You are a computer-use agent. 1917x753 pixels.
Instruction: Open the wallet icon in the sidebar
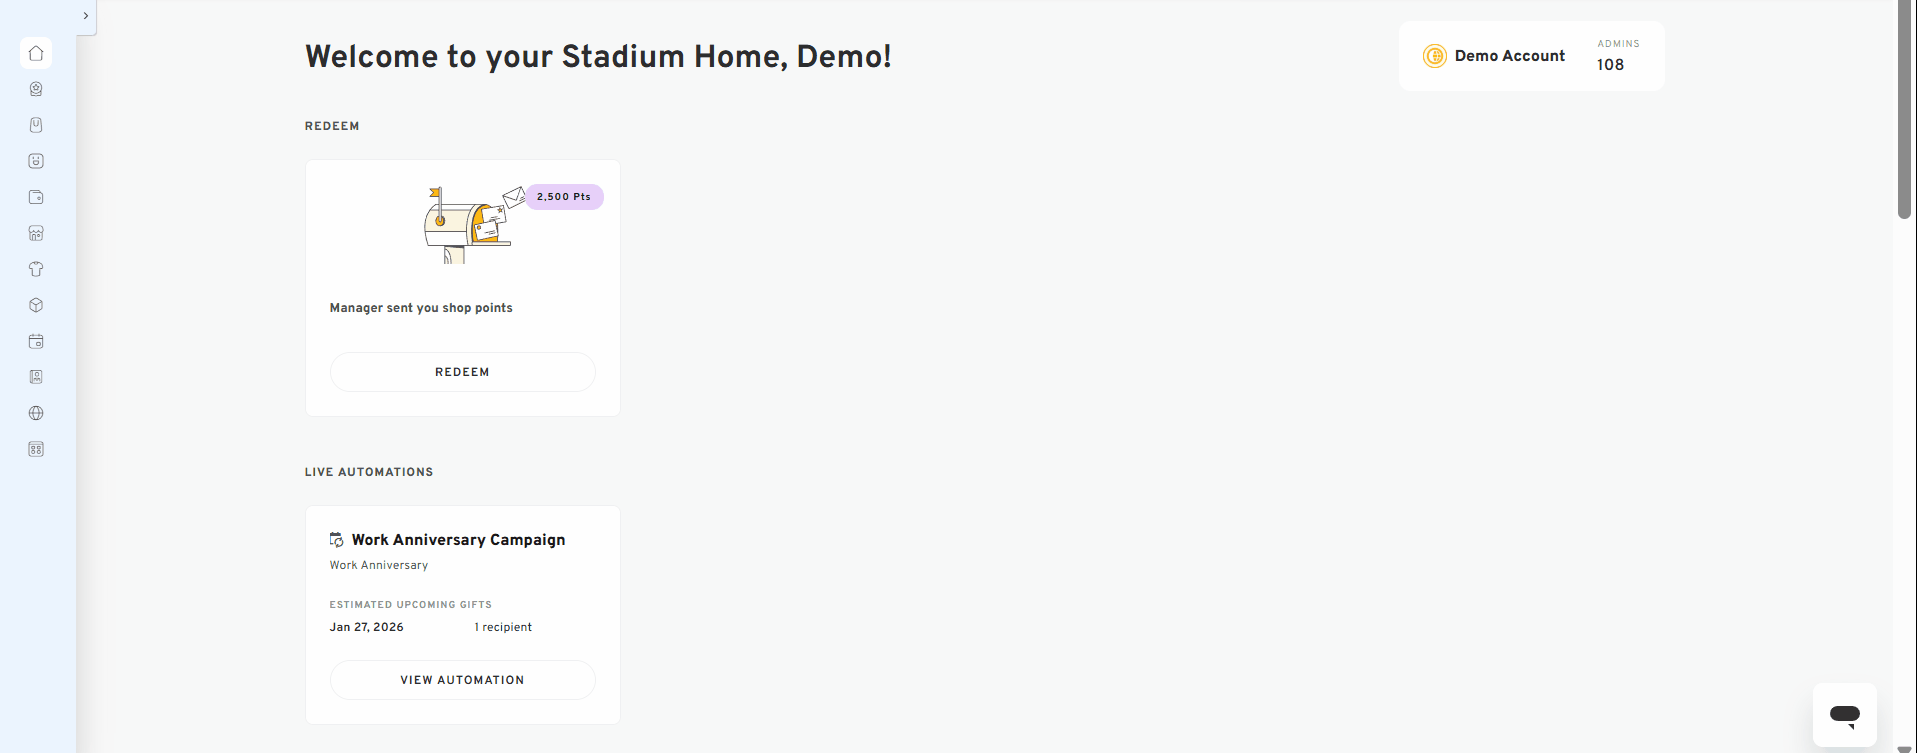[36, 197]
